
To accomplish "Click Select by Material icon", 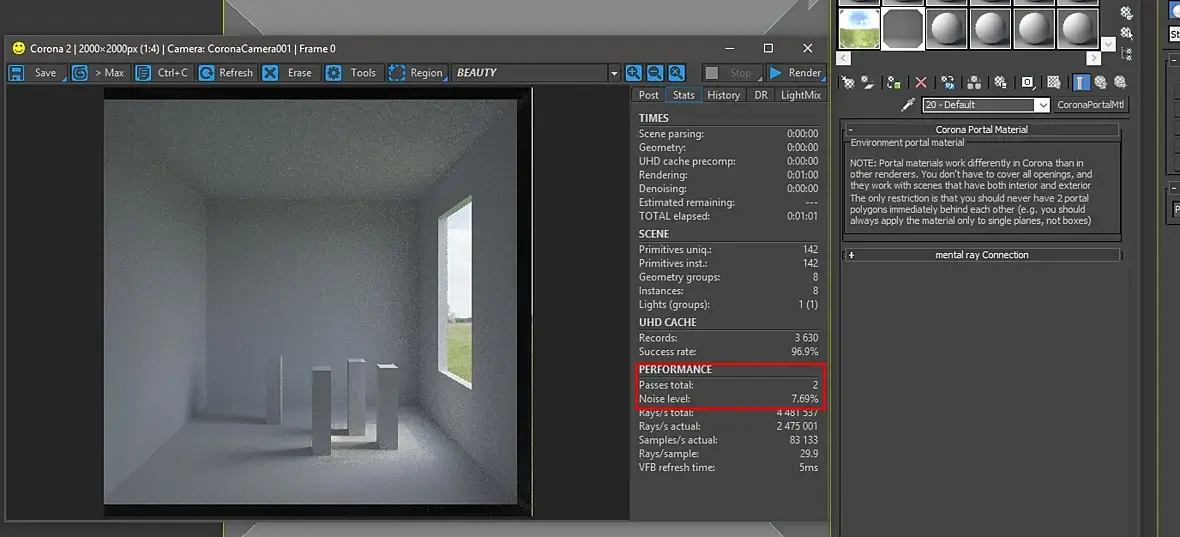I will point(1127,32).
